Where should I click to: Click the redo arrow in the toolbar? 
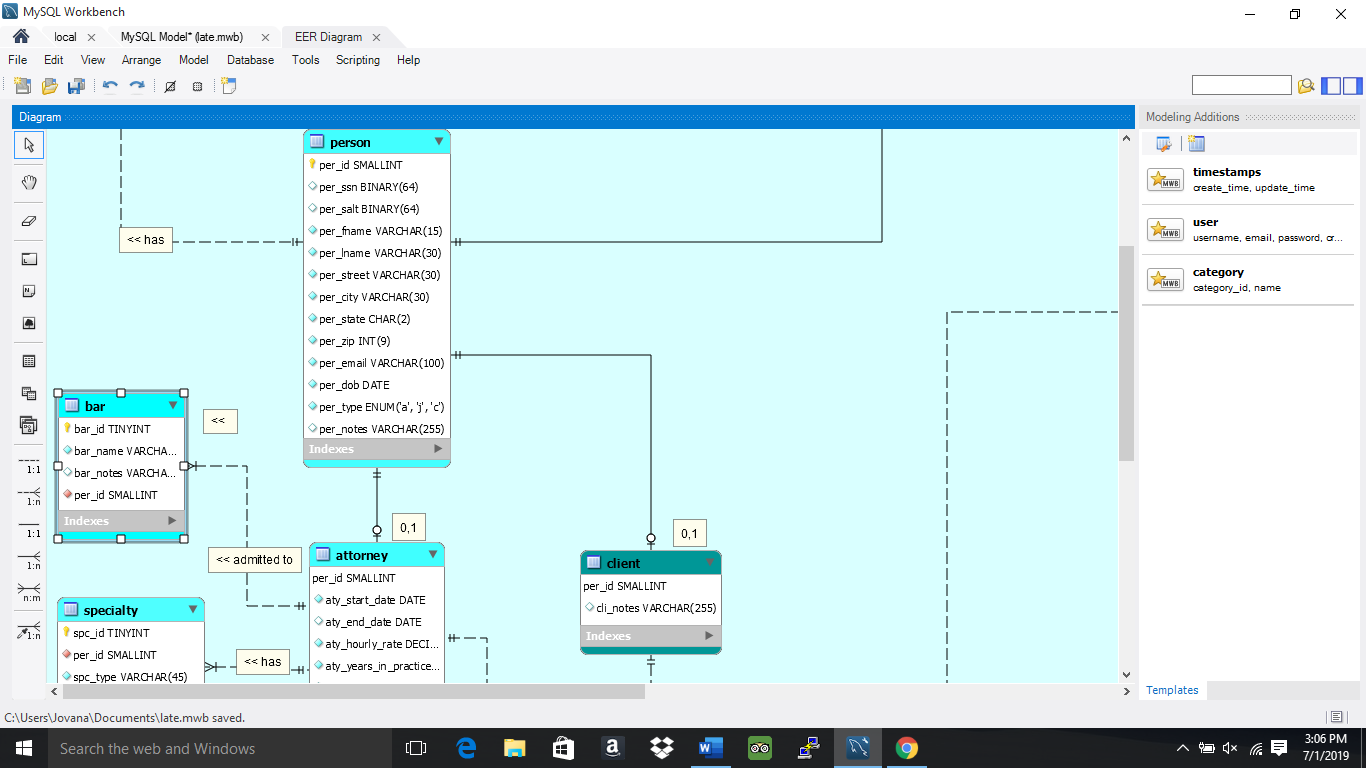(137, 86)
